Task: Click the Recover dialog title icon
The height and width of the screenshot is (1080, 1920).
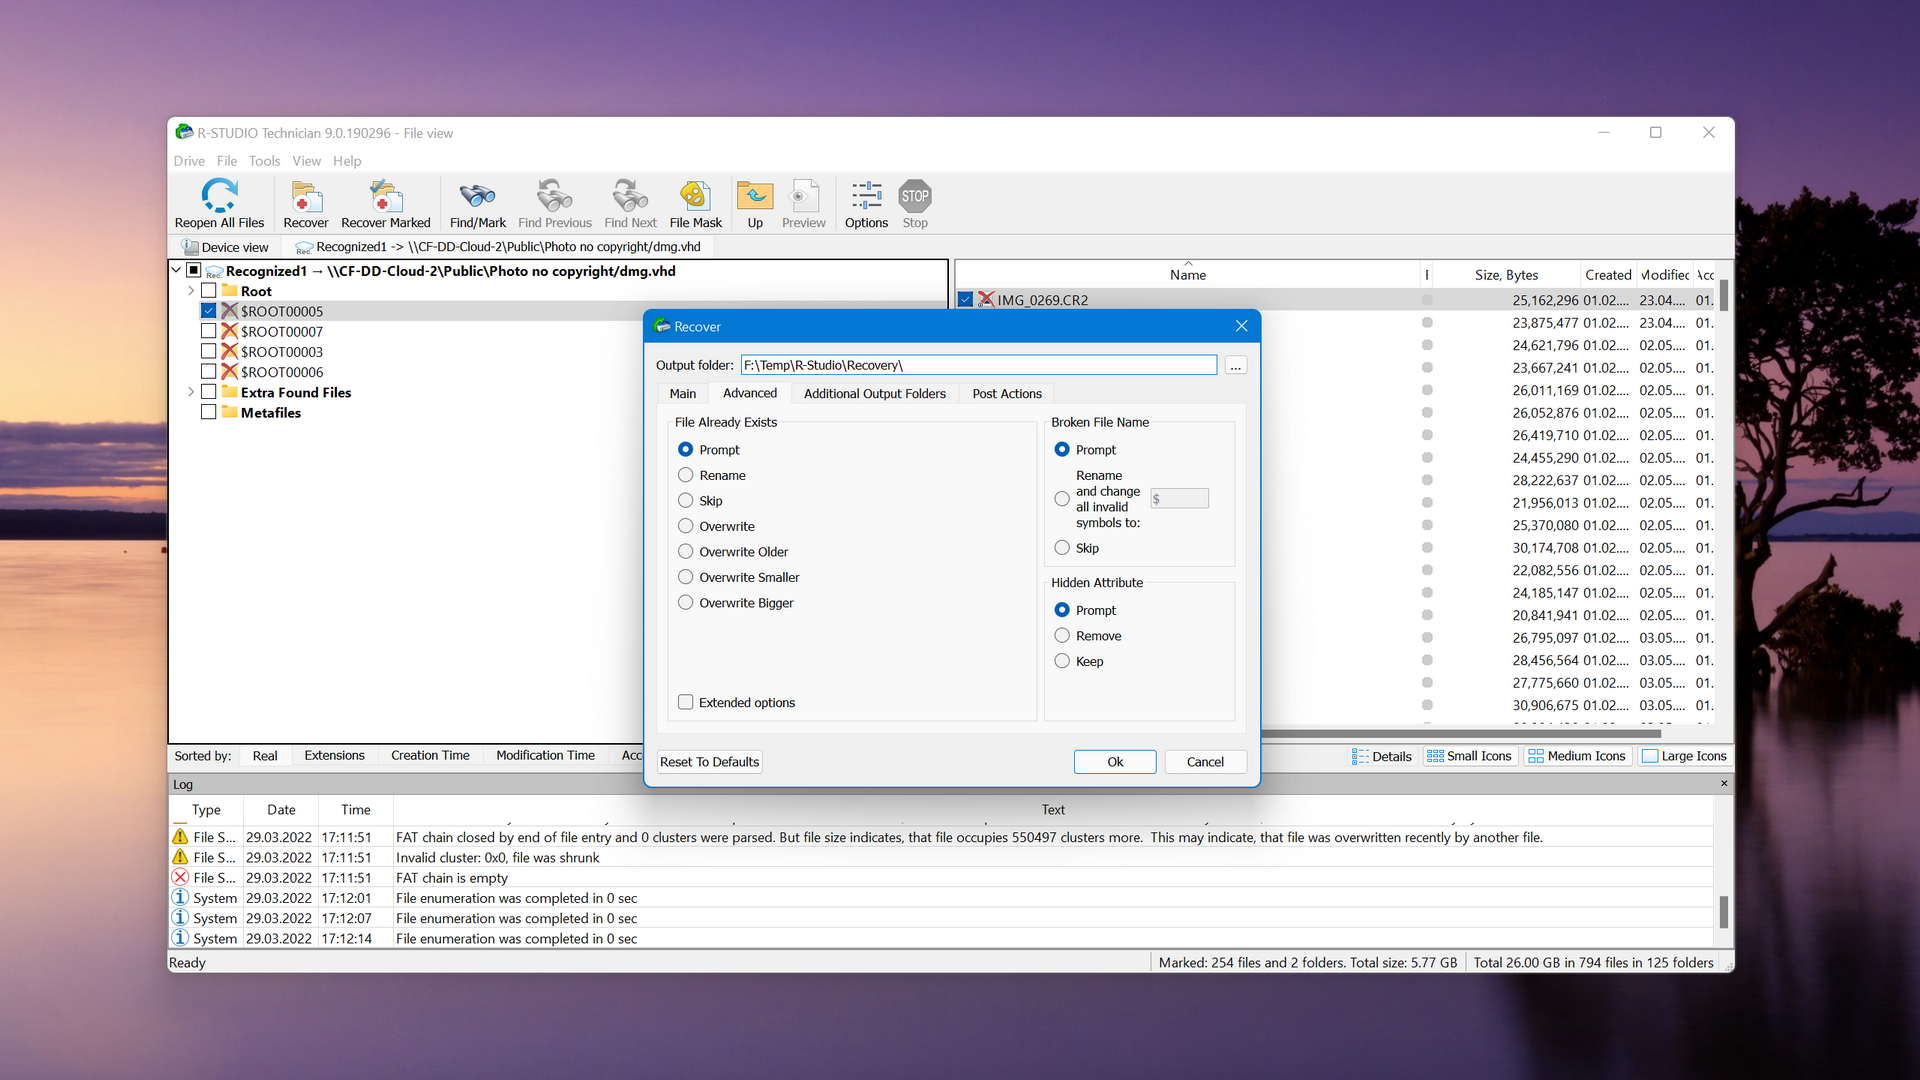Action: click(x=661, y=326)
